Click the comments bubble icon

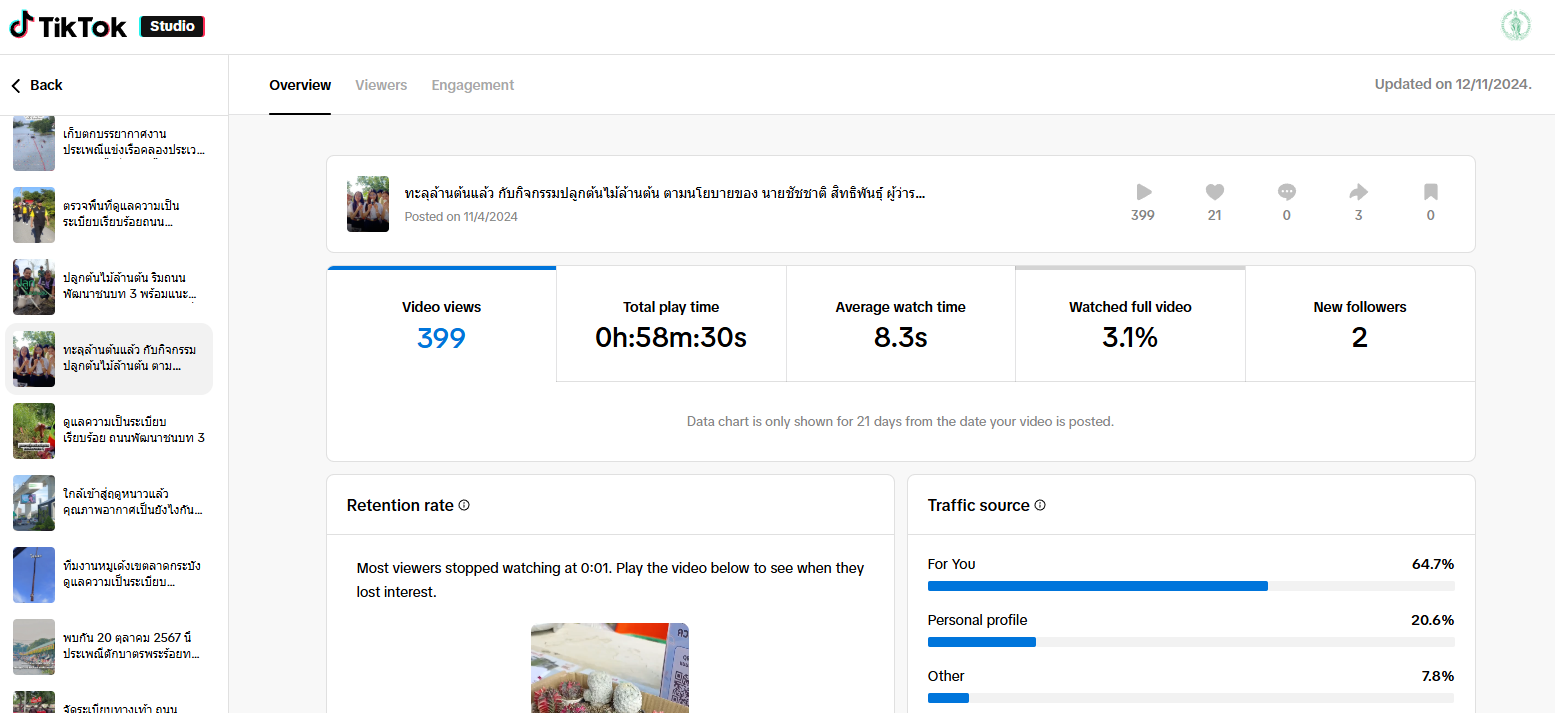1286,192
